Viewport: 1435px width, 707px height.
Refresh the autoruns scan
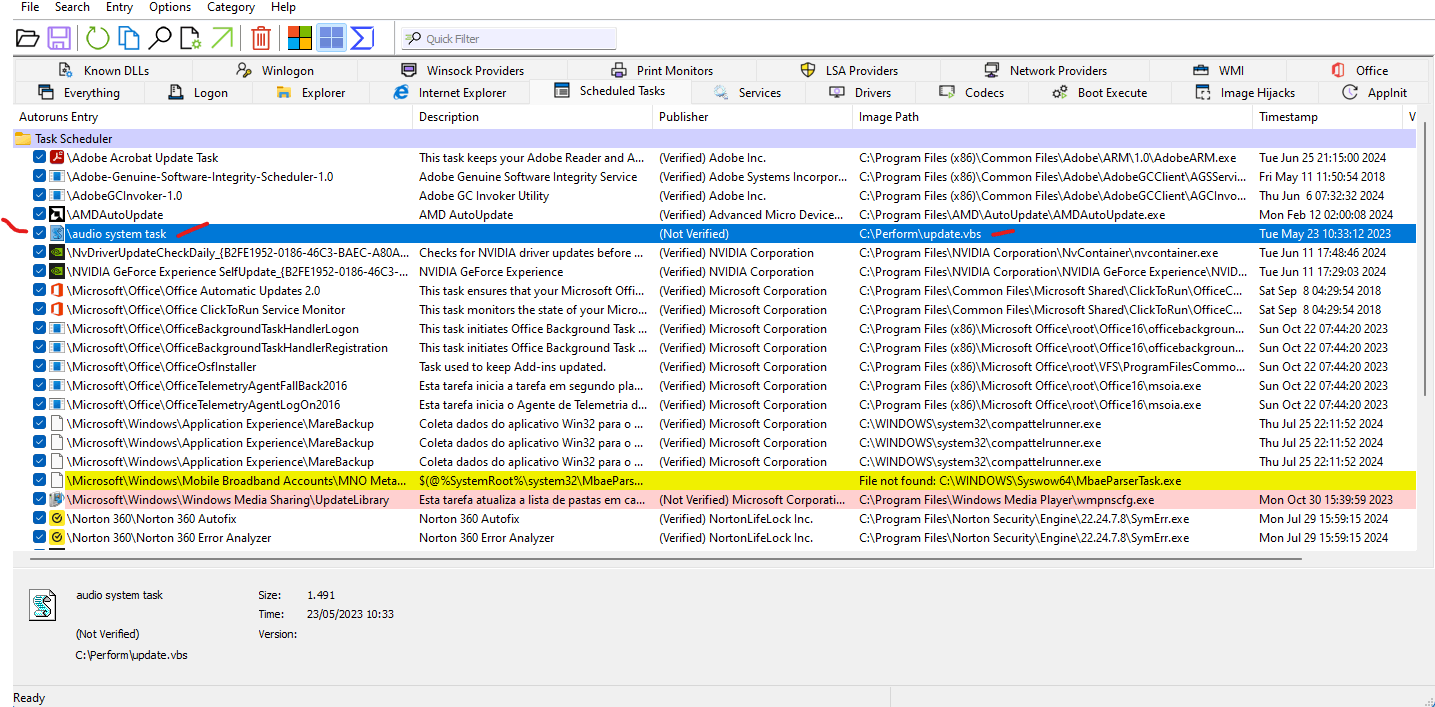click(x=97, y=39)
